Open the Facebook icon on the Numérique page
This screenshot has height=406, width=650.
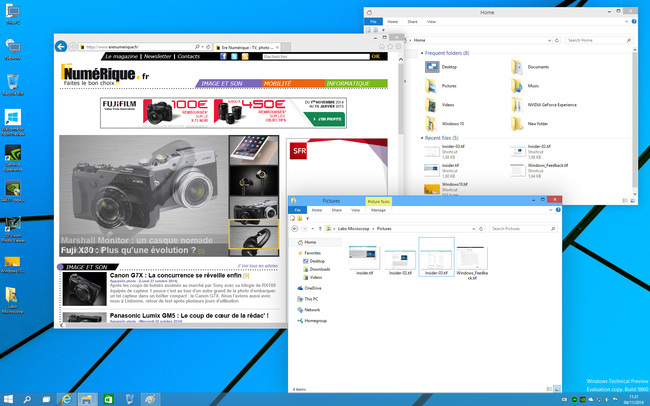(223, 56)
